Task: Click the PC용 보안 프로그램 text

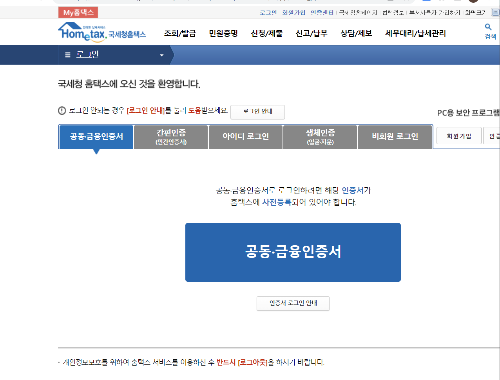Action: (x=469, y=113)
